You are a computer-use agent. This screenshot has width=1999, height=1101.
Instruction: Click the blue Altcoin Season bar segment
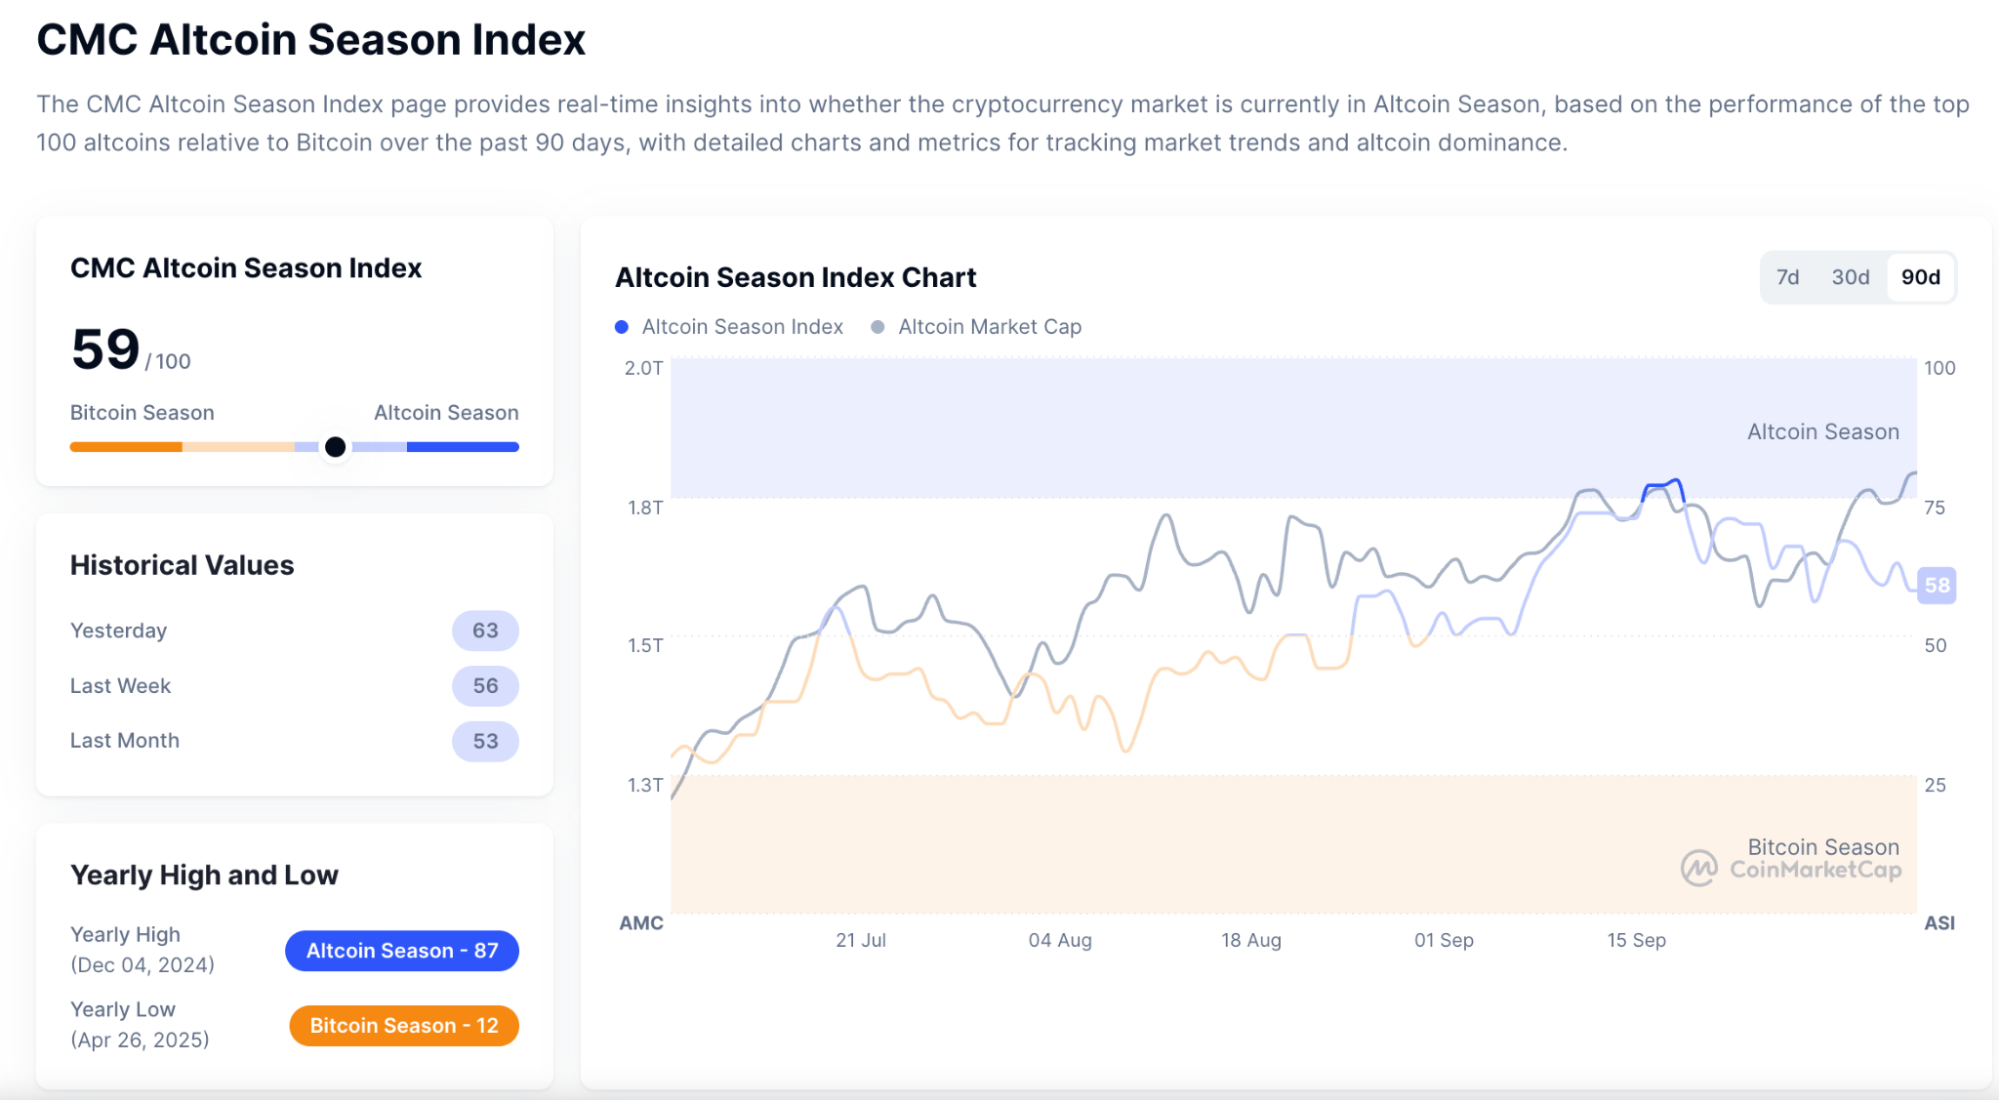[x=462, y=447]
